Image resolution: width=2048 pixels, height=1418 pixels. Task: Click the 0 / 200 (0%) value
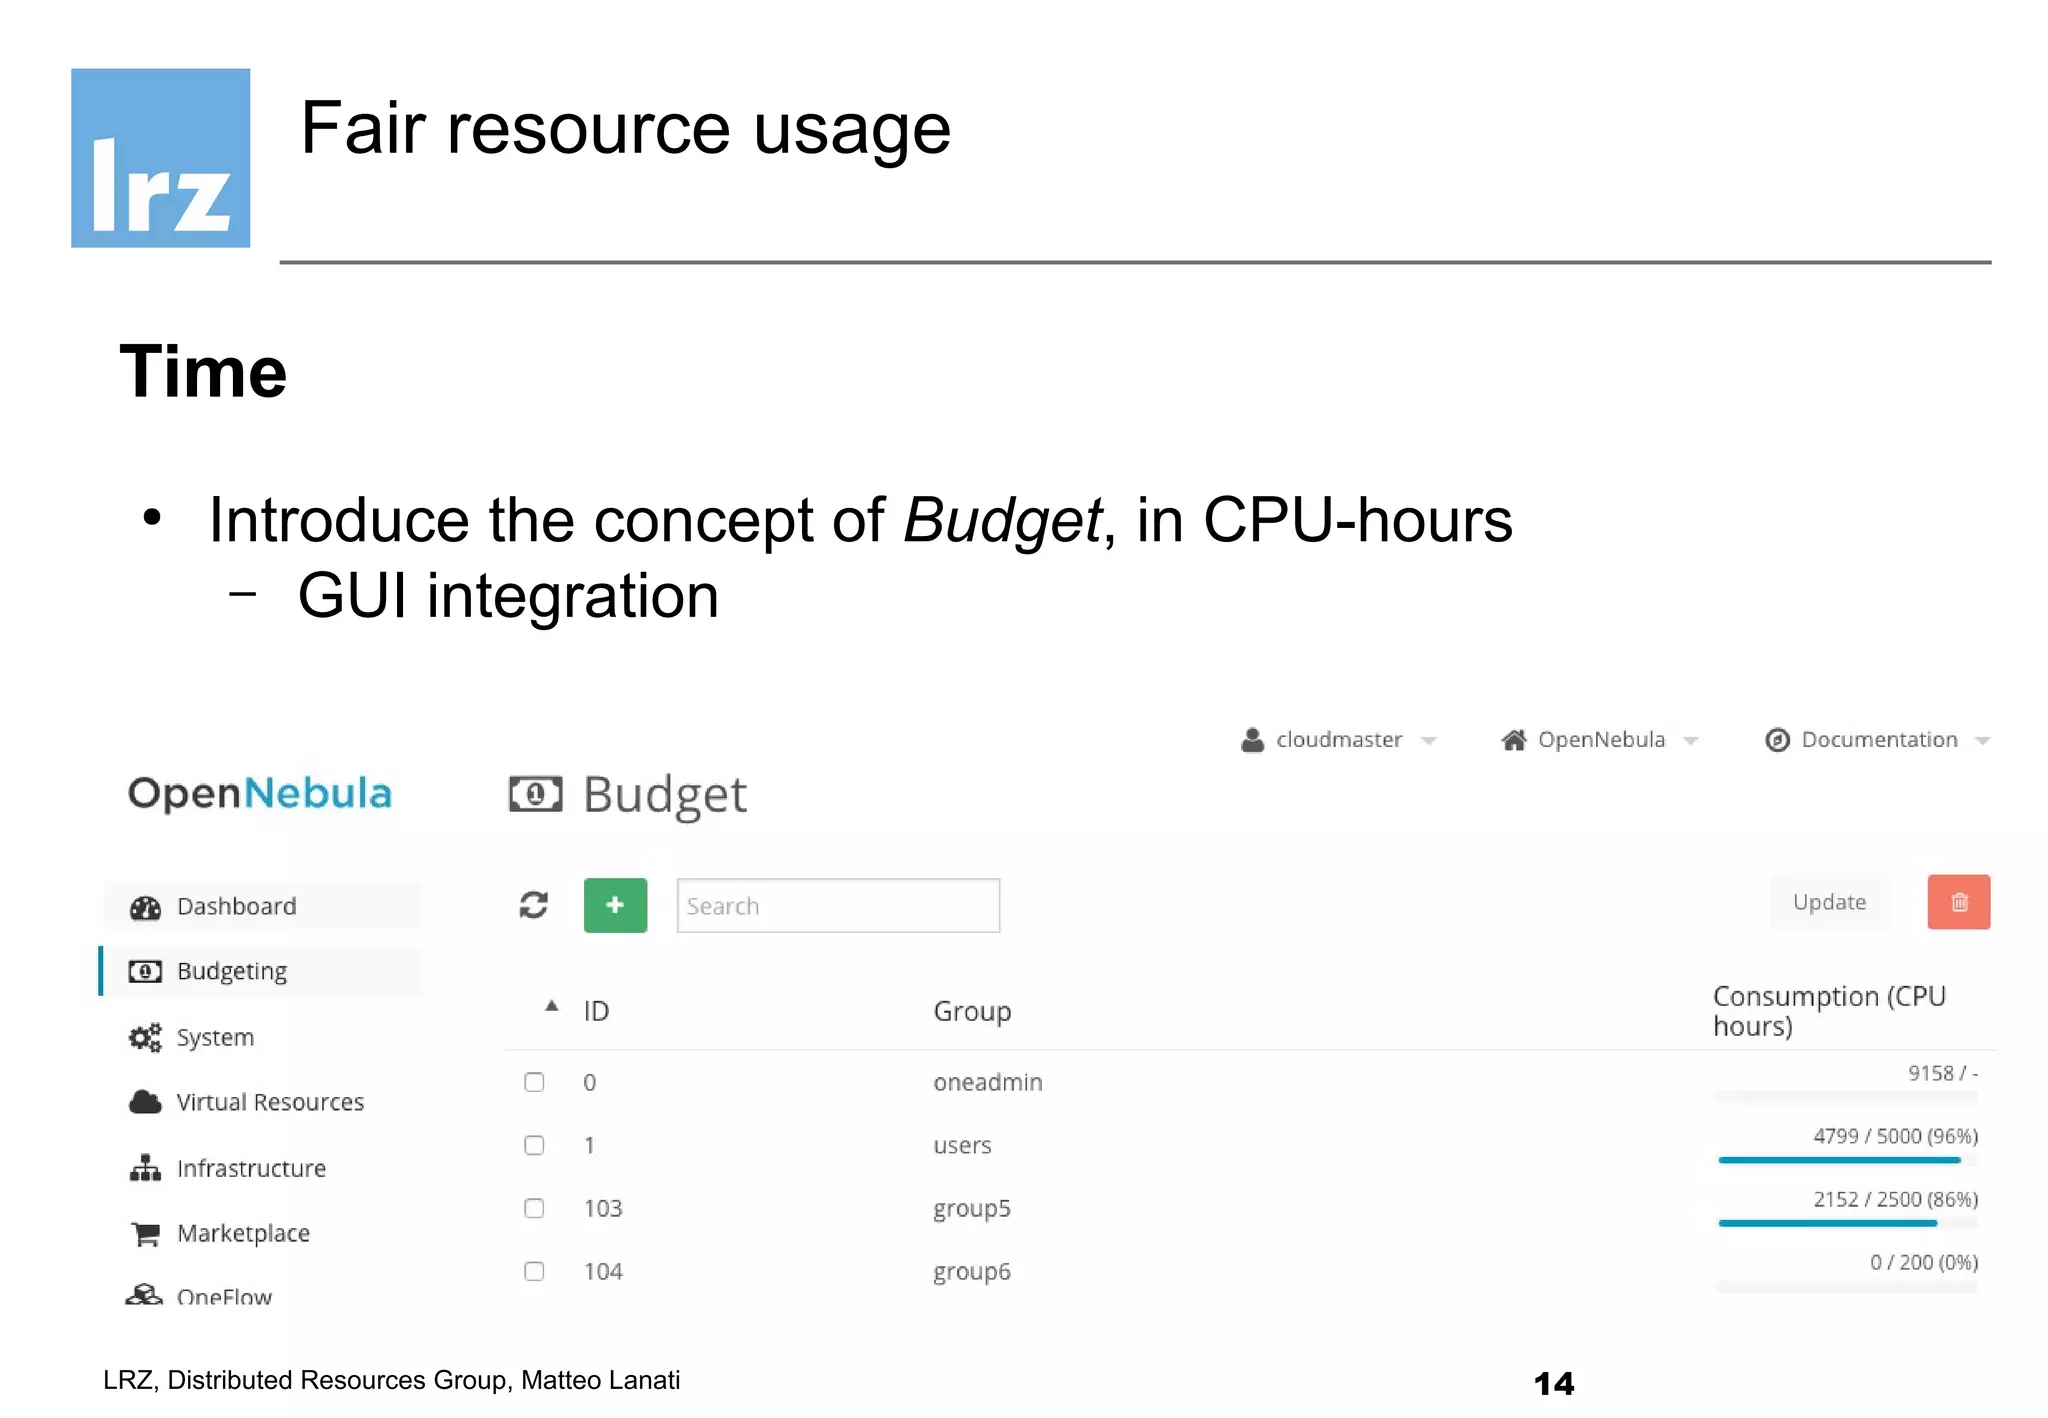(x=1923, y=1262)
